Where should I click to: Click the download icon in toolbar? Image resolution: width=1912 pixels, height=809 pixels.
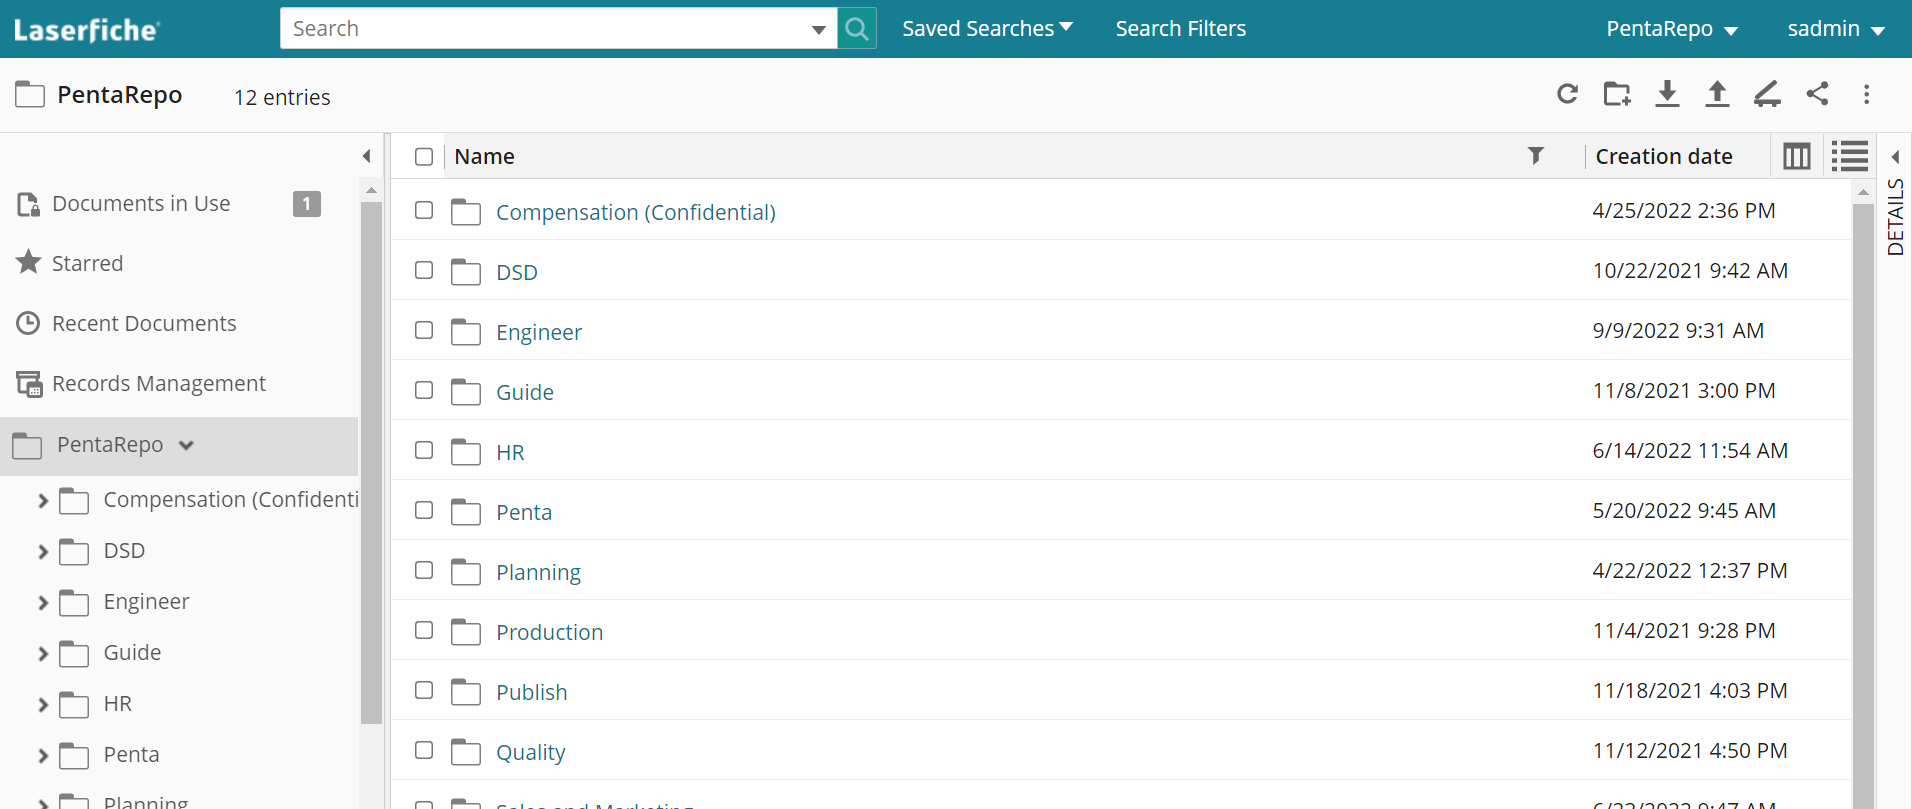point(1667,94)
